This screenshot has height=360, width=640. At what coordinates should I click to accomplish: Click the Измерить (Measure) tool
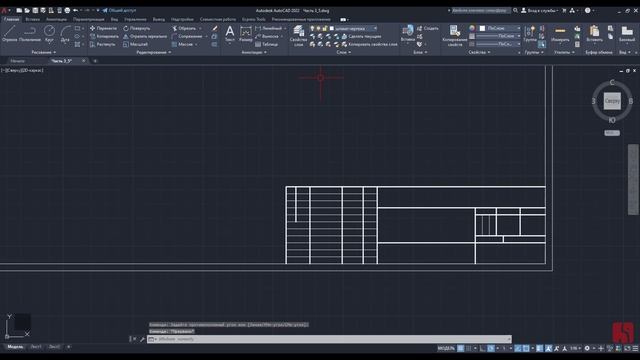point(560,33)
